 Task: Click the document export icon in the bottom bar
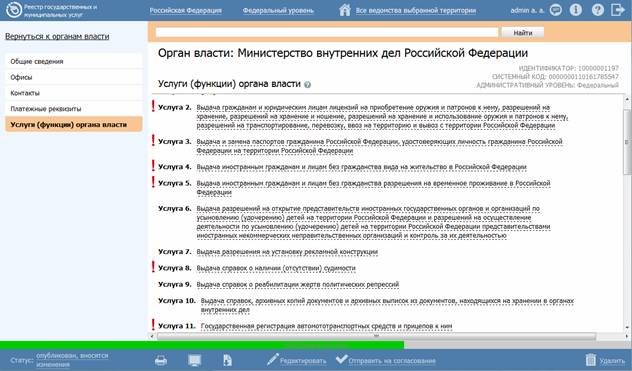coord(227,360)
